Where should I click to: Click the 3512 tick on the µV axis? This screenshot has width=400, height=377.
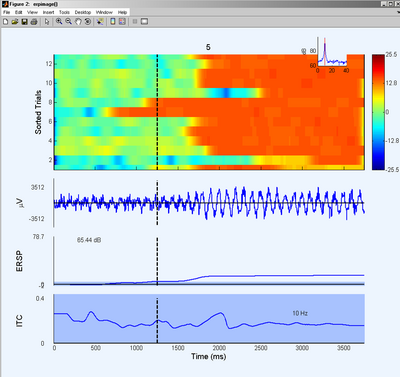(x=38, y=187)
